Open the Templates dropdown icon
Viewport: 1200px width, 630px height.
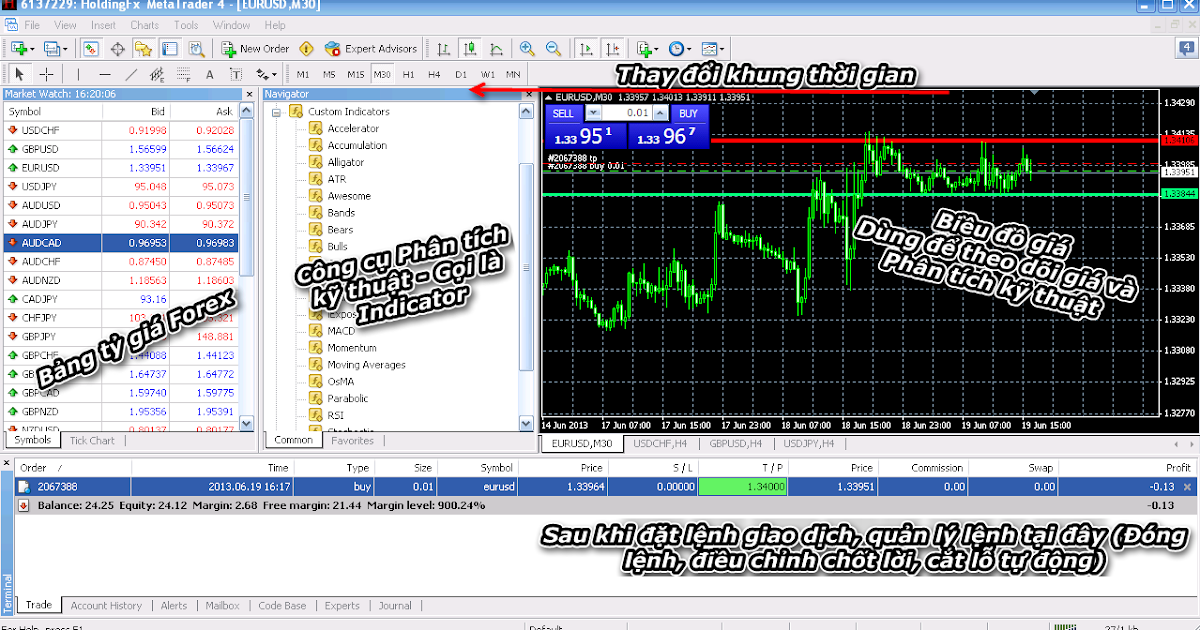(x=712, y=48)
